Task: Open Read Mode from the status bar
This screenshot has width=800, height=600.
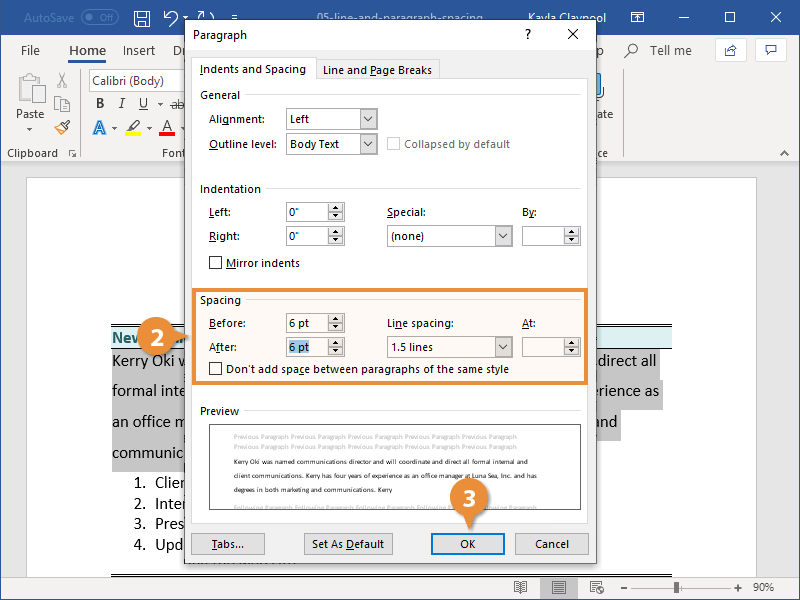Action: [520, 588]
